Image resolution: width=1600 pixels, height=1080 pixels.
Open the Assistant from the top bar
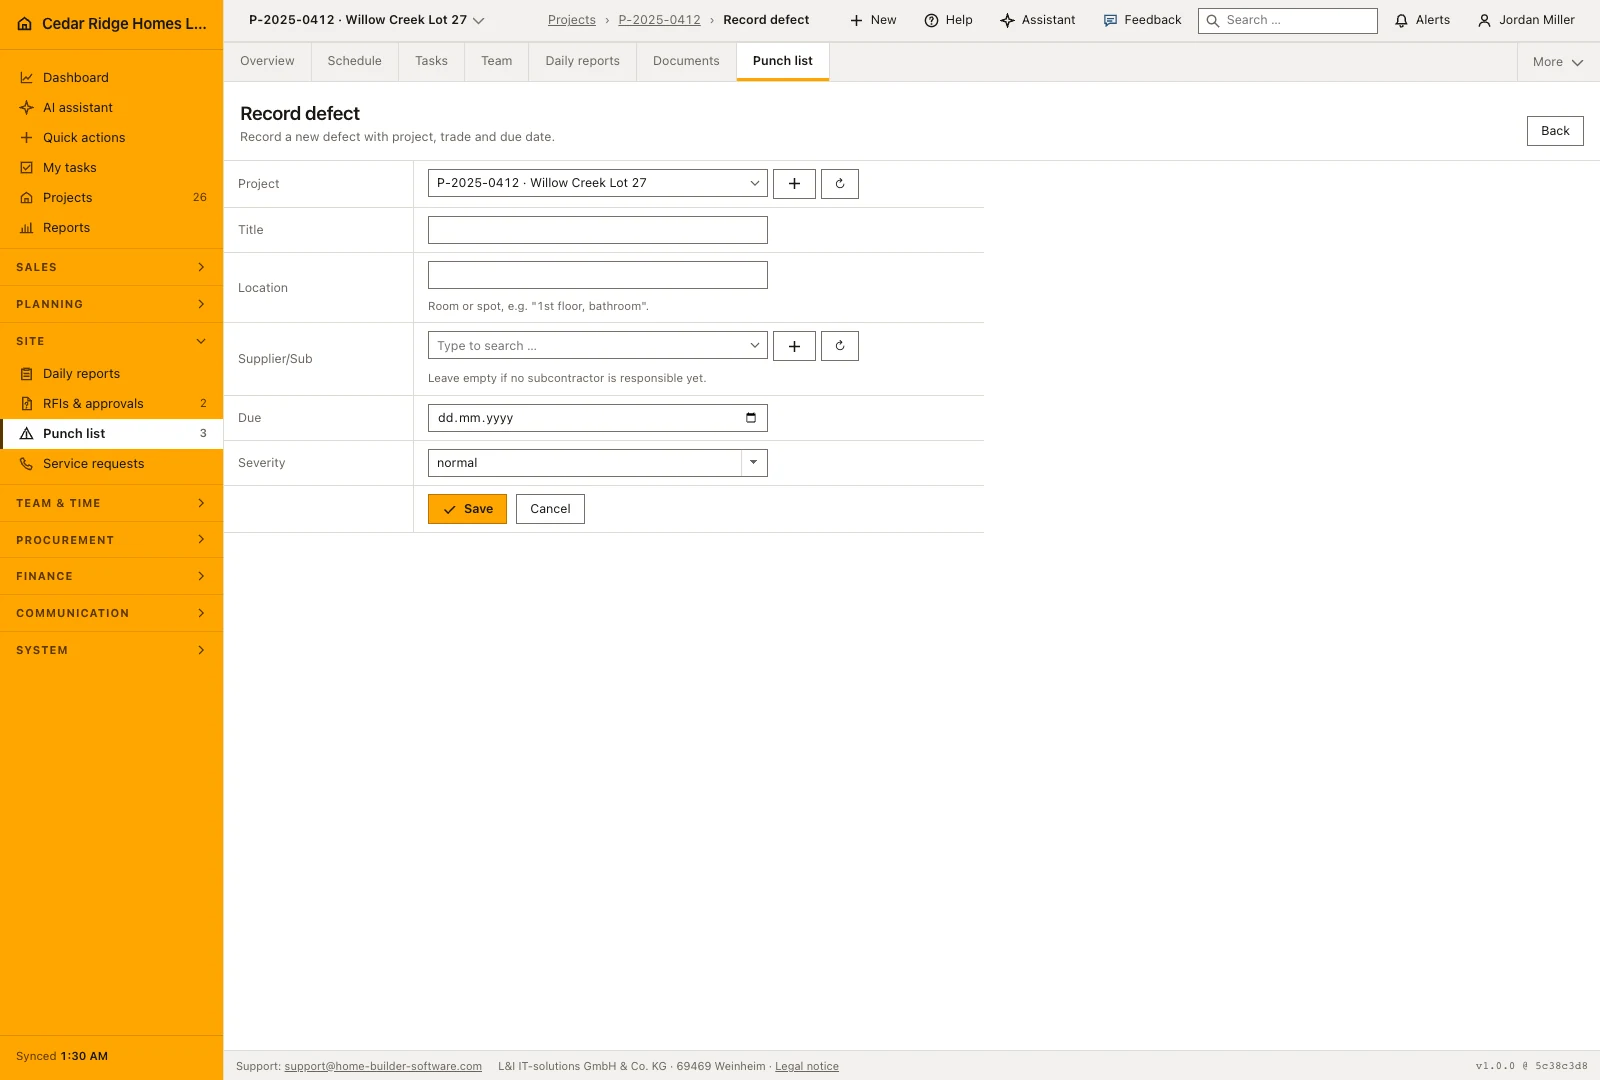pos(1038,20)
